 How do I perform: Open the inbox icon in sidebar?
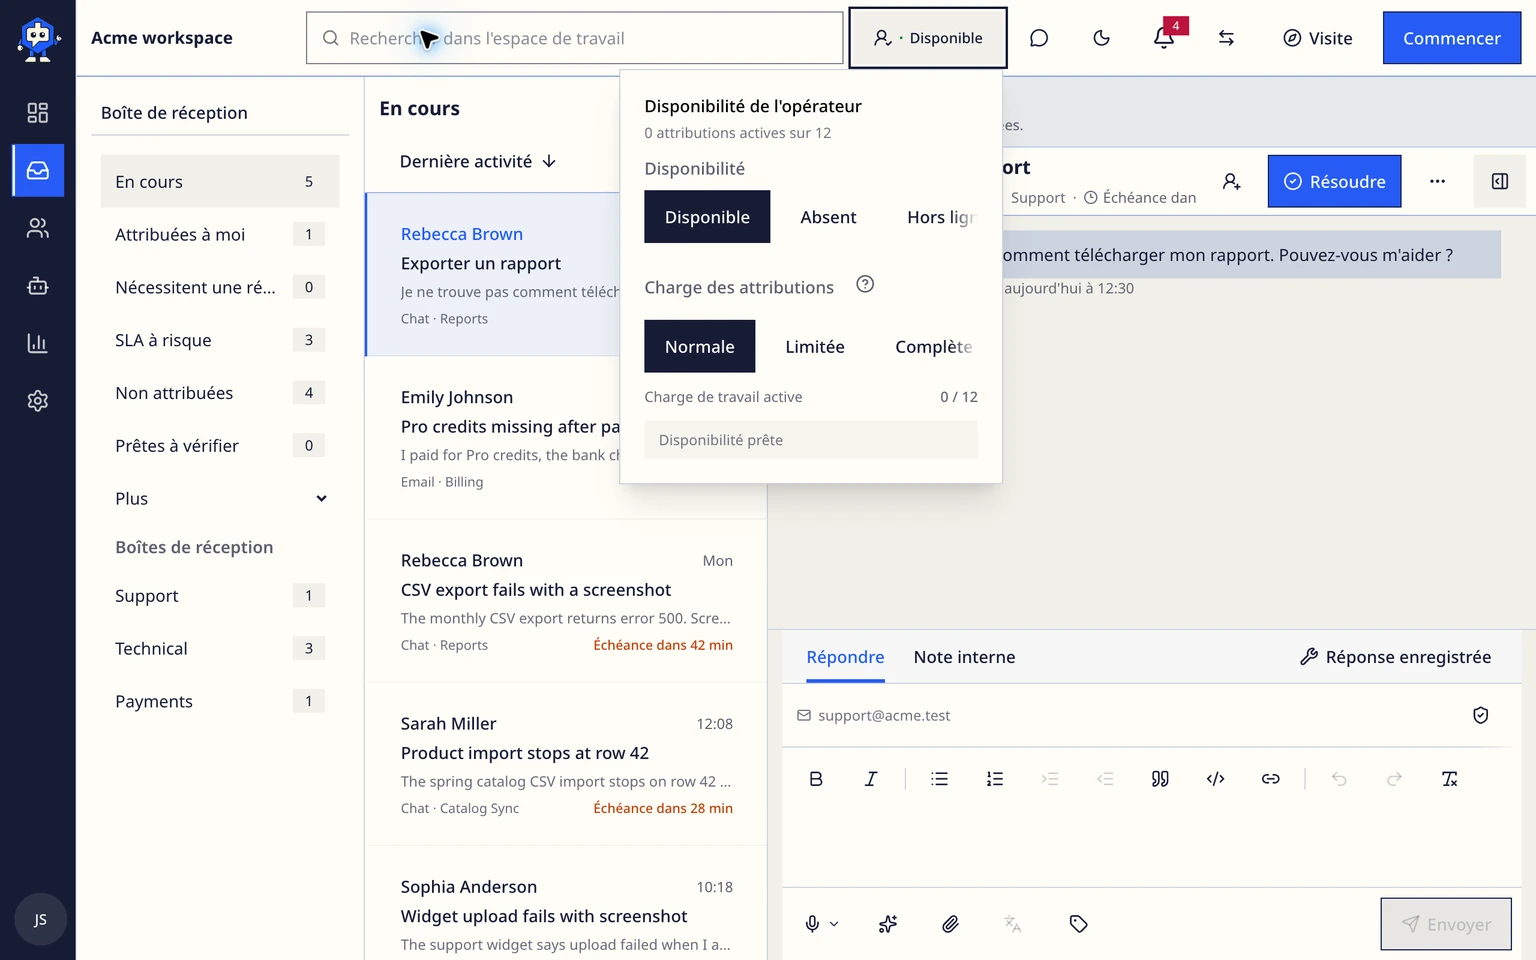tap(38, 170)
